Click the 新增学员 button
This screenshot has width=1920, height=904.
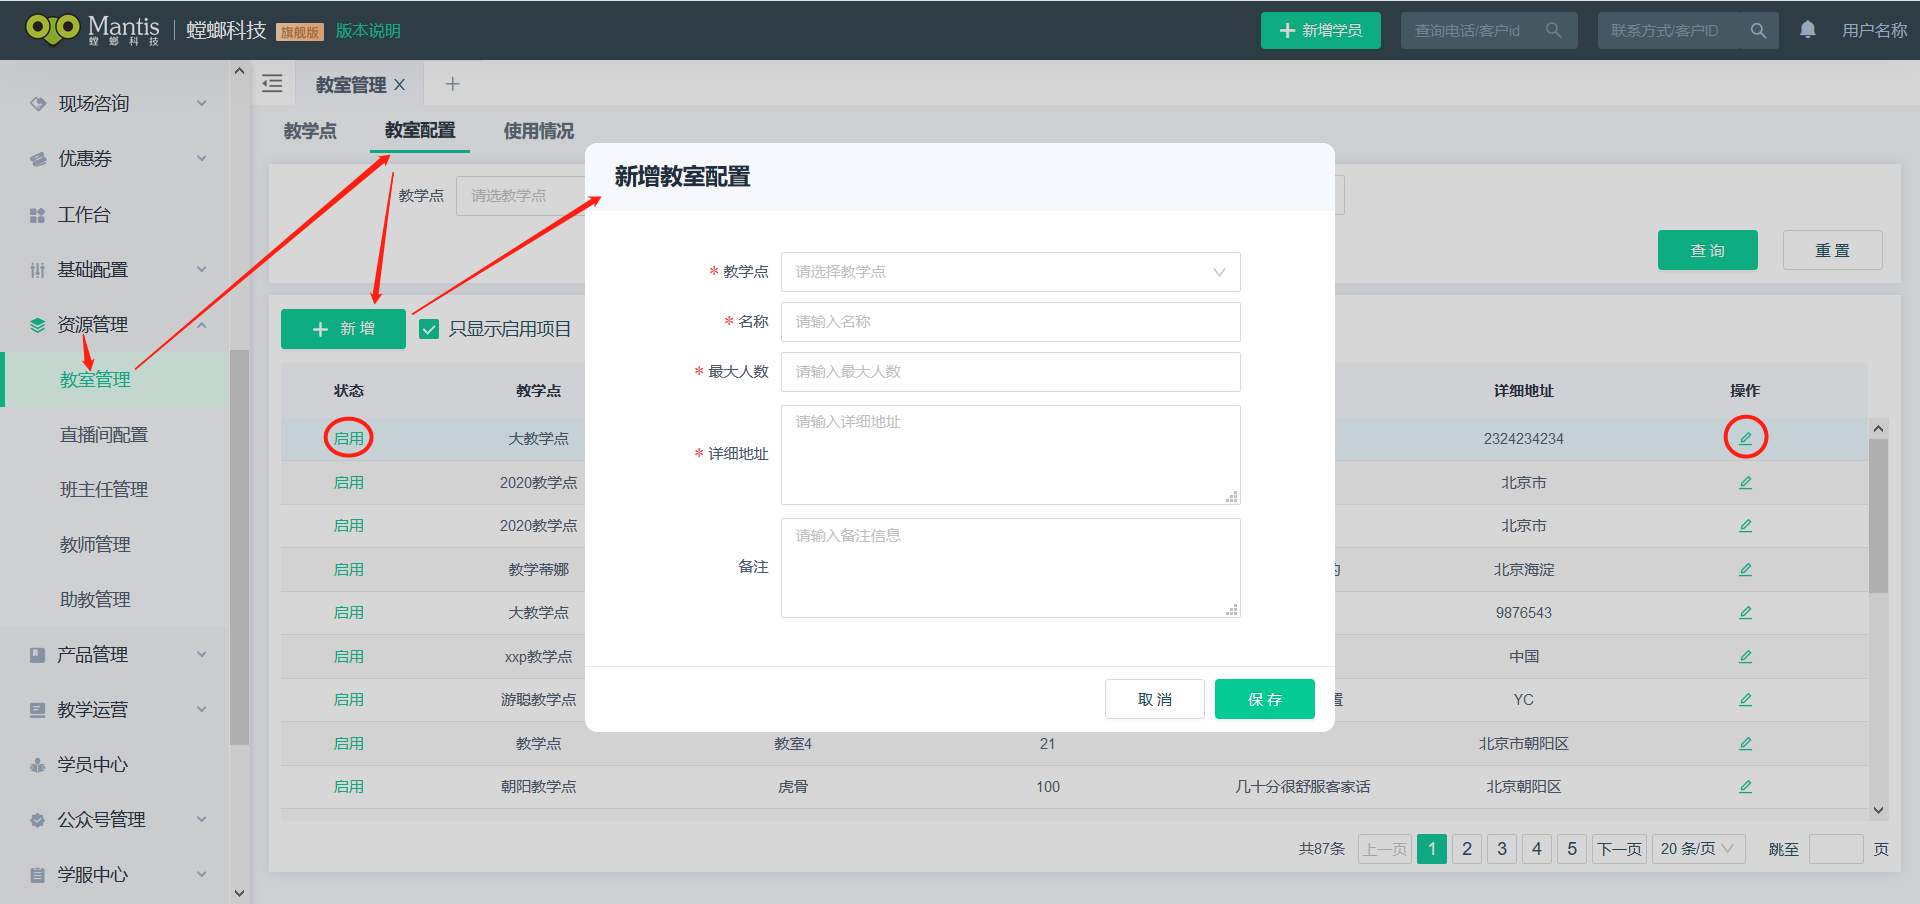(x=1320, y=30)
